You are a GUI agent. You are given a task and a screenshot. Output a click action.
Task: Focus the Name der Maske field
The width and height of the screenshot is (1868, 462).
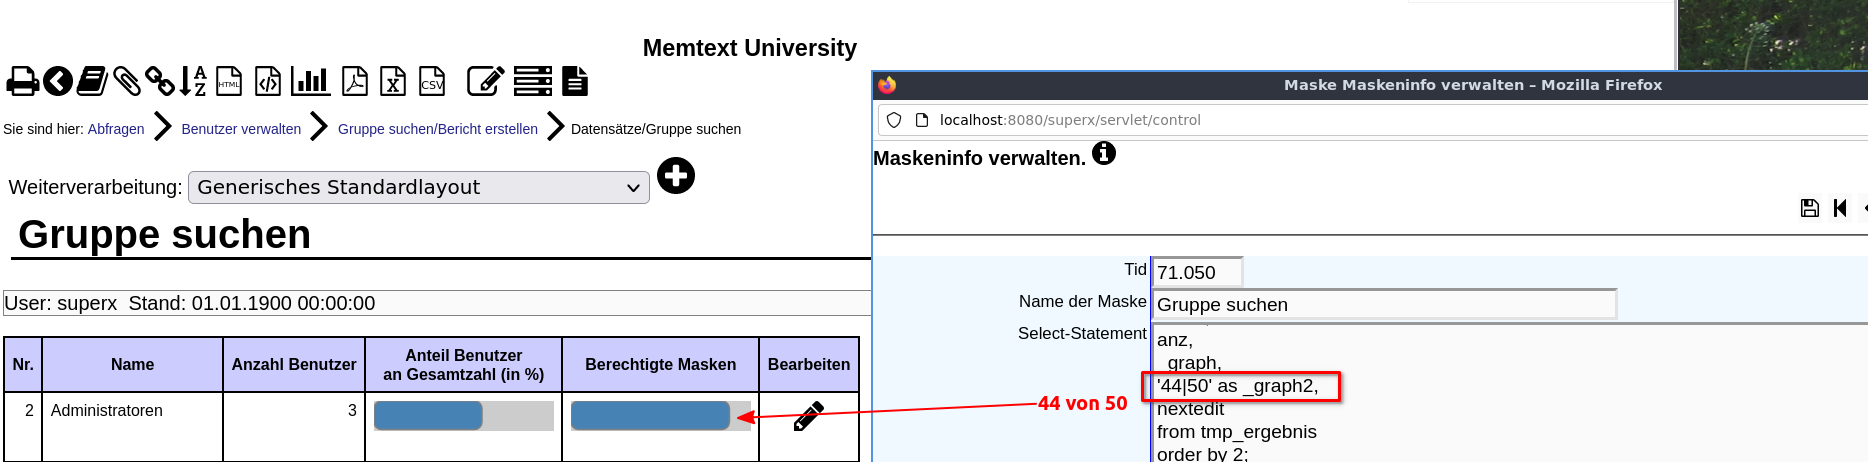pyautogui.click(x=1385, y=304)
